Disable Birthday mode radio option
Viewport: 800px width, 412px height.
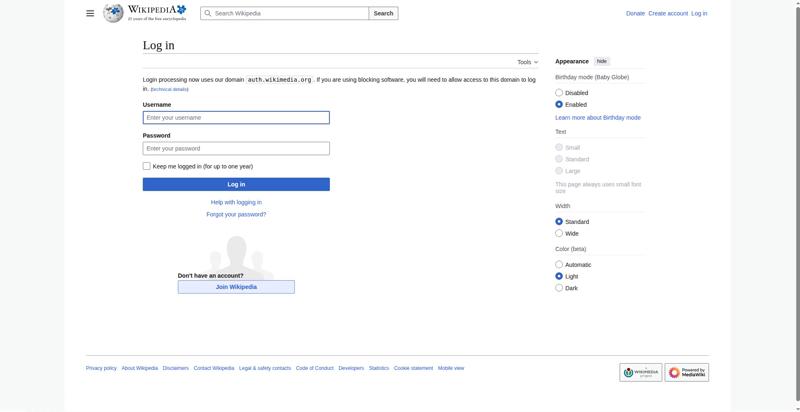[x=559, y=93]
